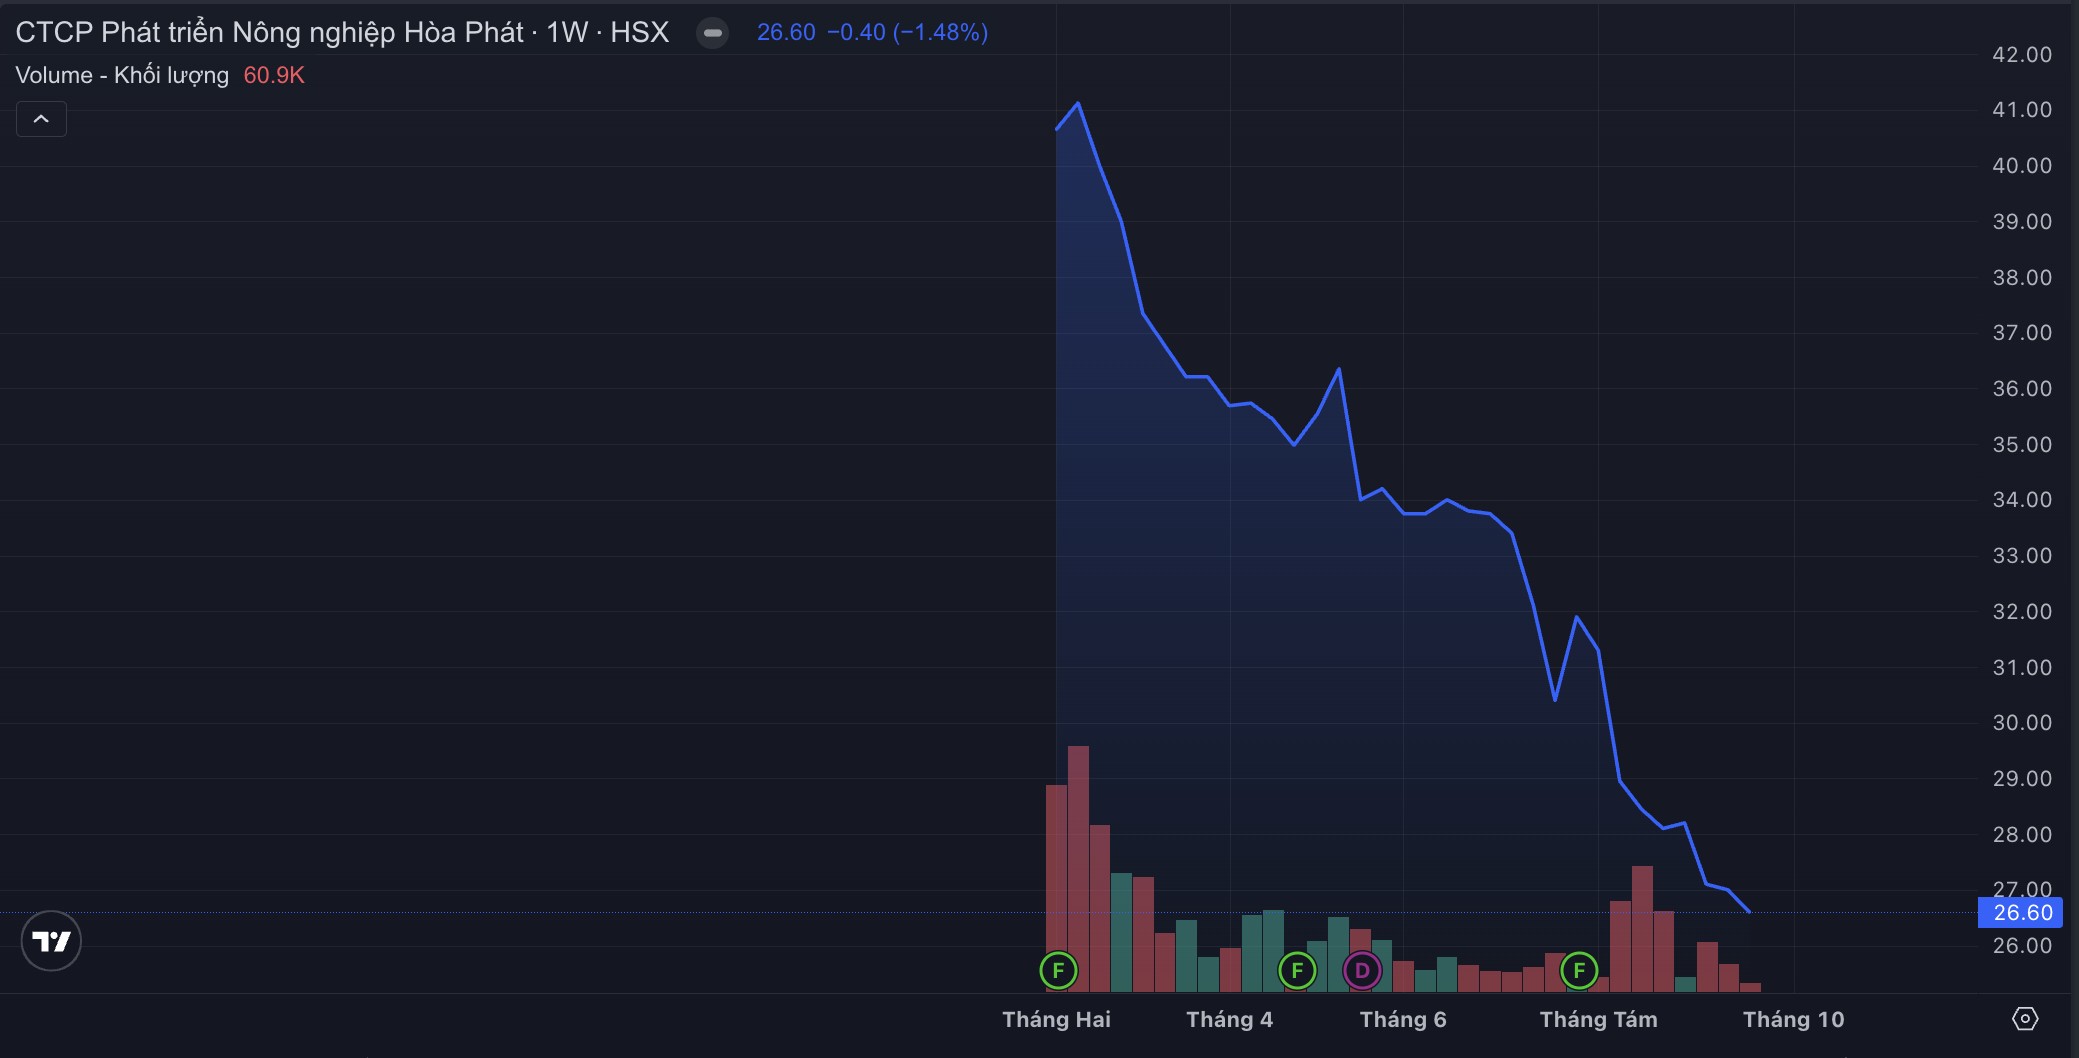
Task: Click the Tháng 4 time axis label
Action: point(1229,1019)
